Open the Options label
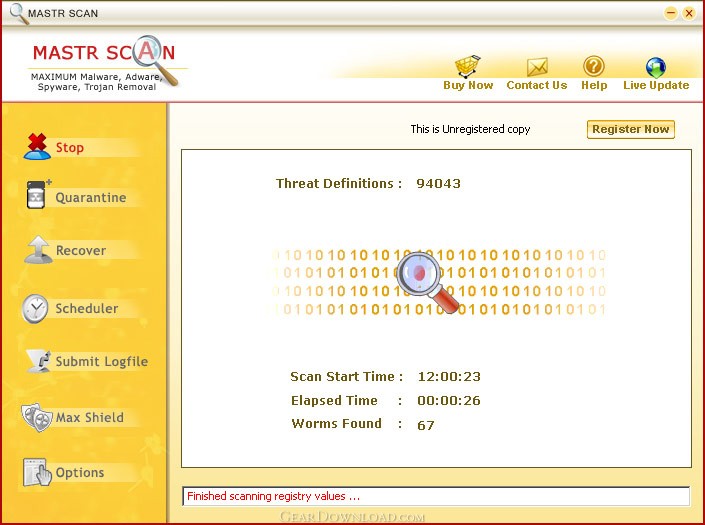This screenshot has width=705, height=525. click(x=80, y=472)
